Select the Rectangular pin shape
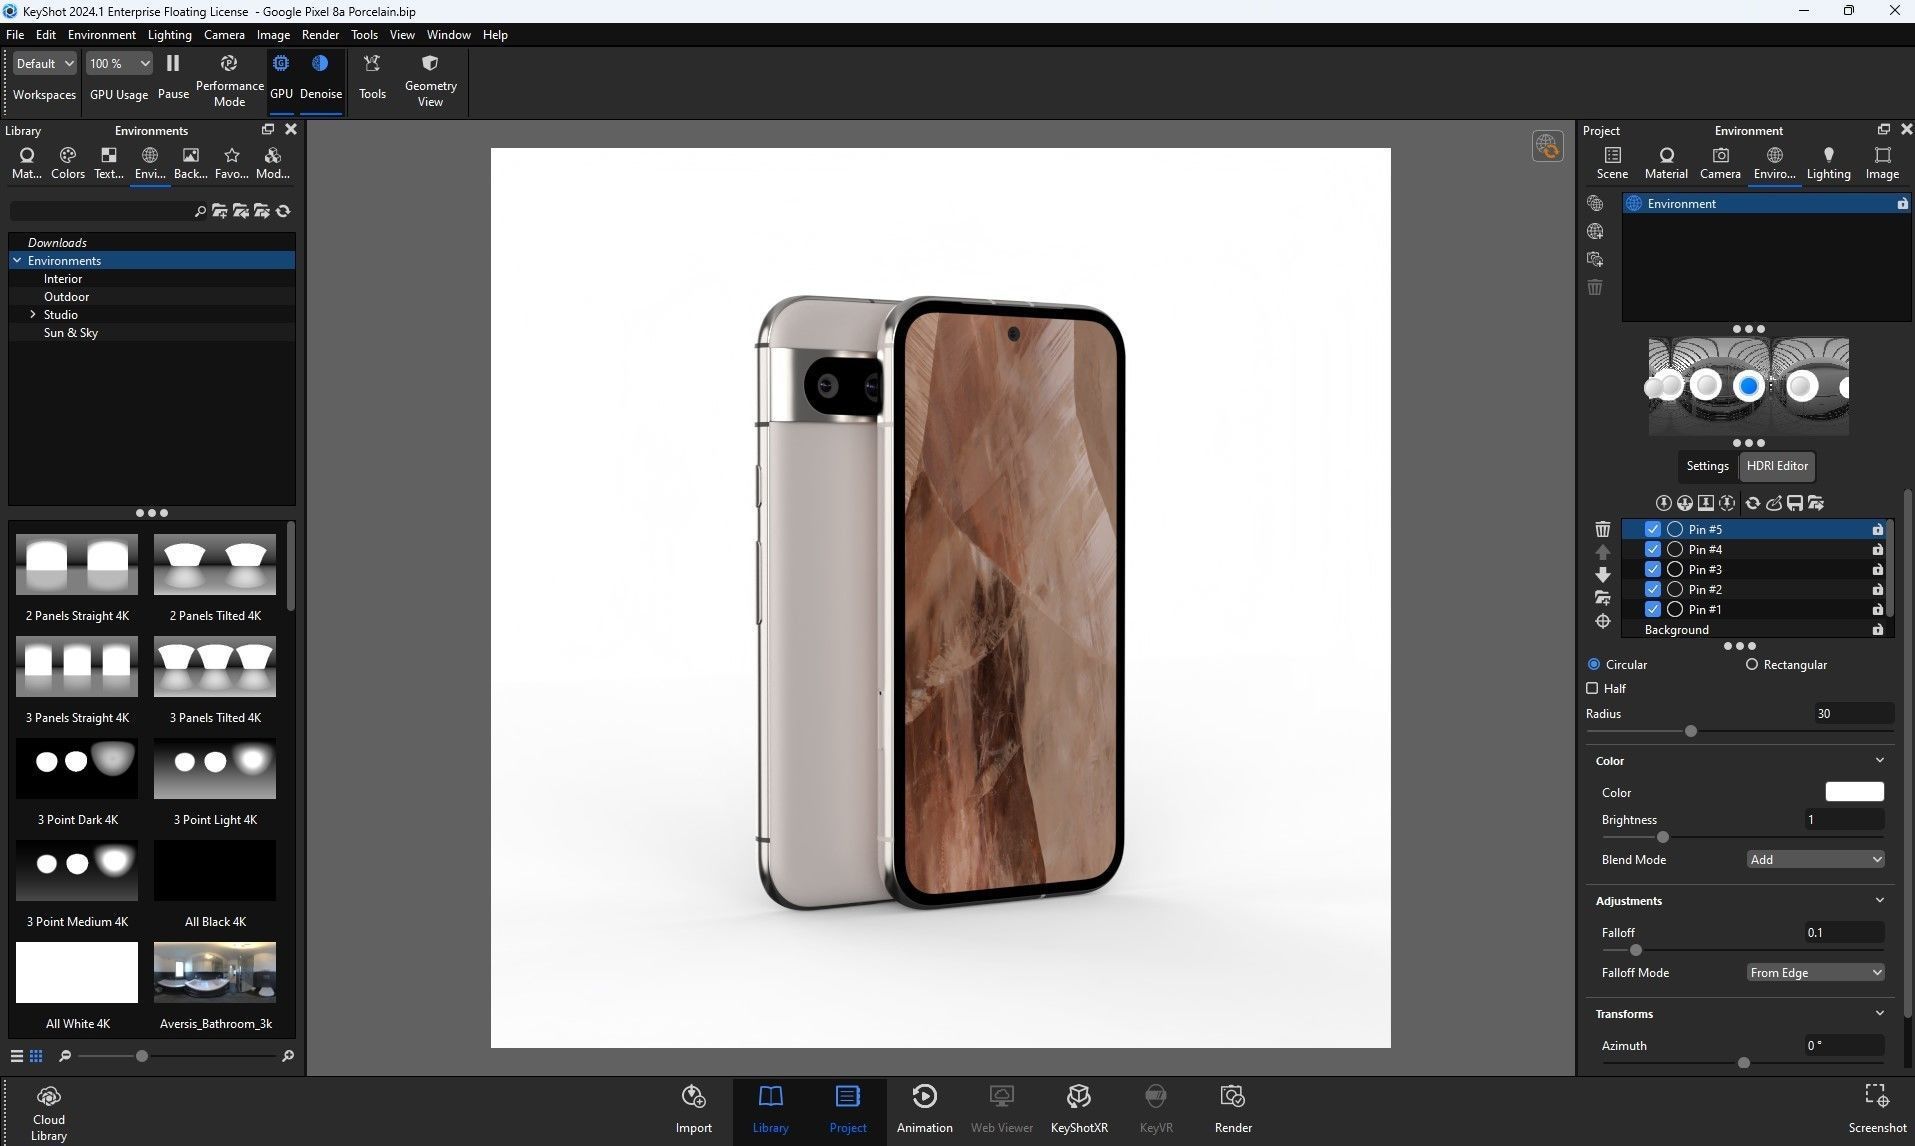Image resolution: width=1915 pixels, height=1146 pixels. pyautogui.click(x=1751, y=664)
